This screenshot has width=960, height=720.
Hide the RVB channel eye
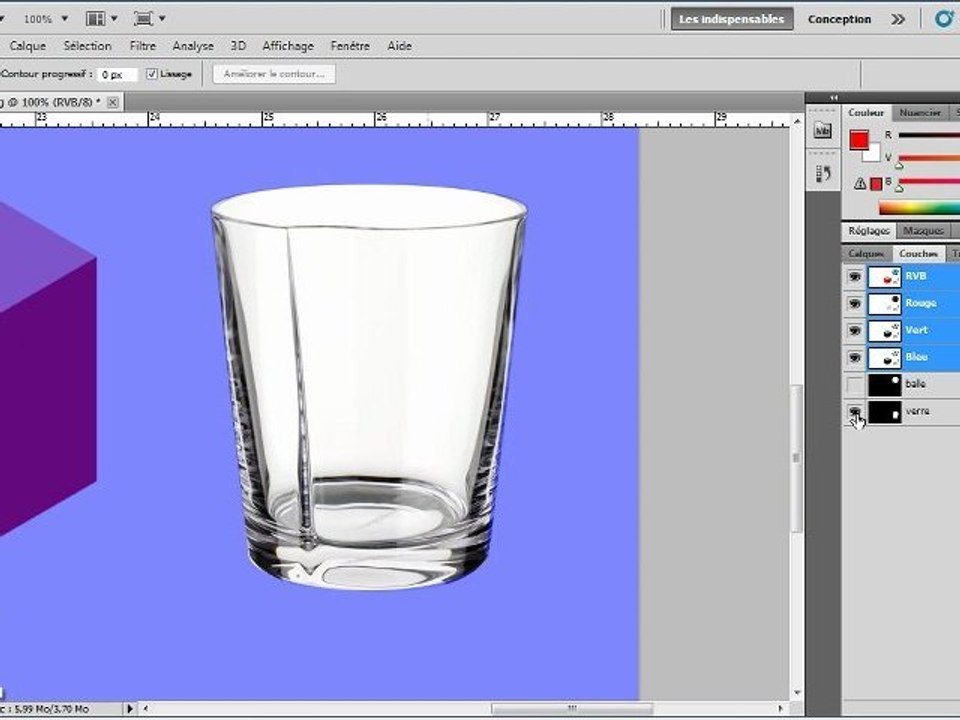click(855, 276)
